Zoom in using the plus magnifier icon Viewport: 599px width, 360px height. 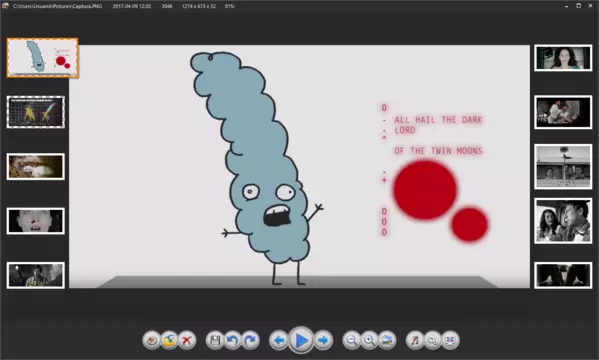point(369,340)
